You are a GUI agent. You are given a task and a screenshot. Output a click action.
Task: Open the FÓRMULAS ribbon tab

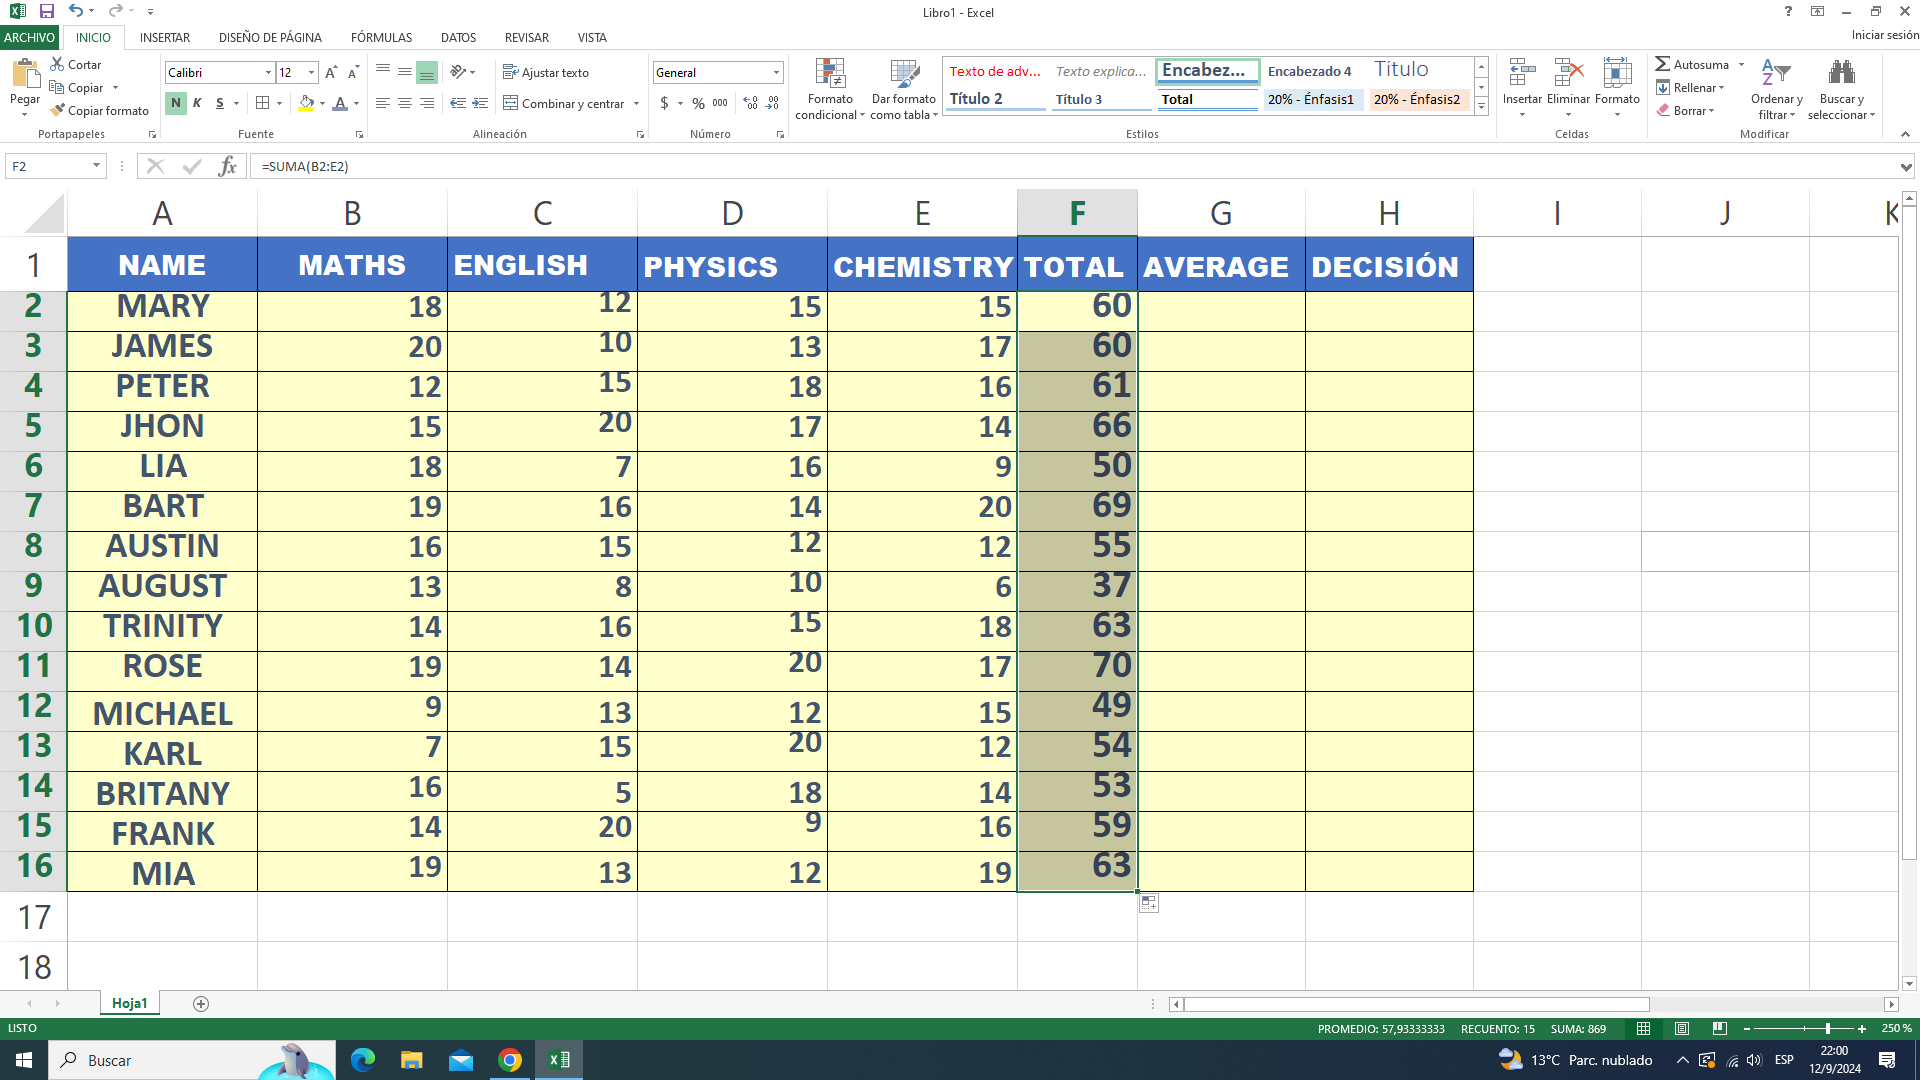tap(381, 38)
